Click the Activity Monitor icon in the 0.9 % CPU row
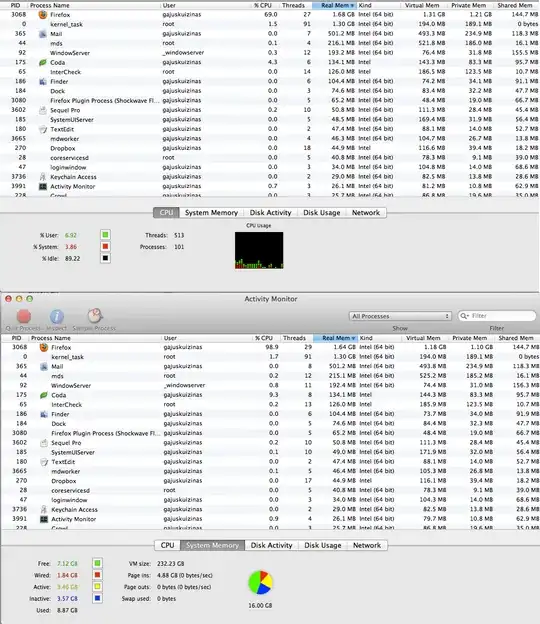540x624 pixels. 44,519
